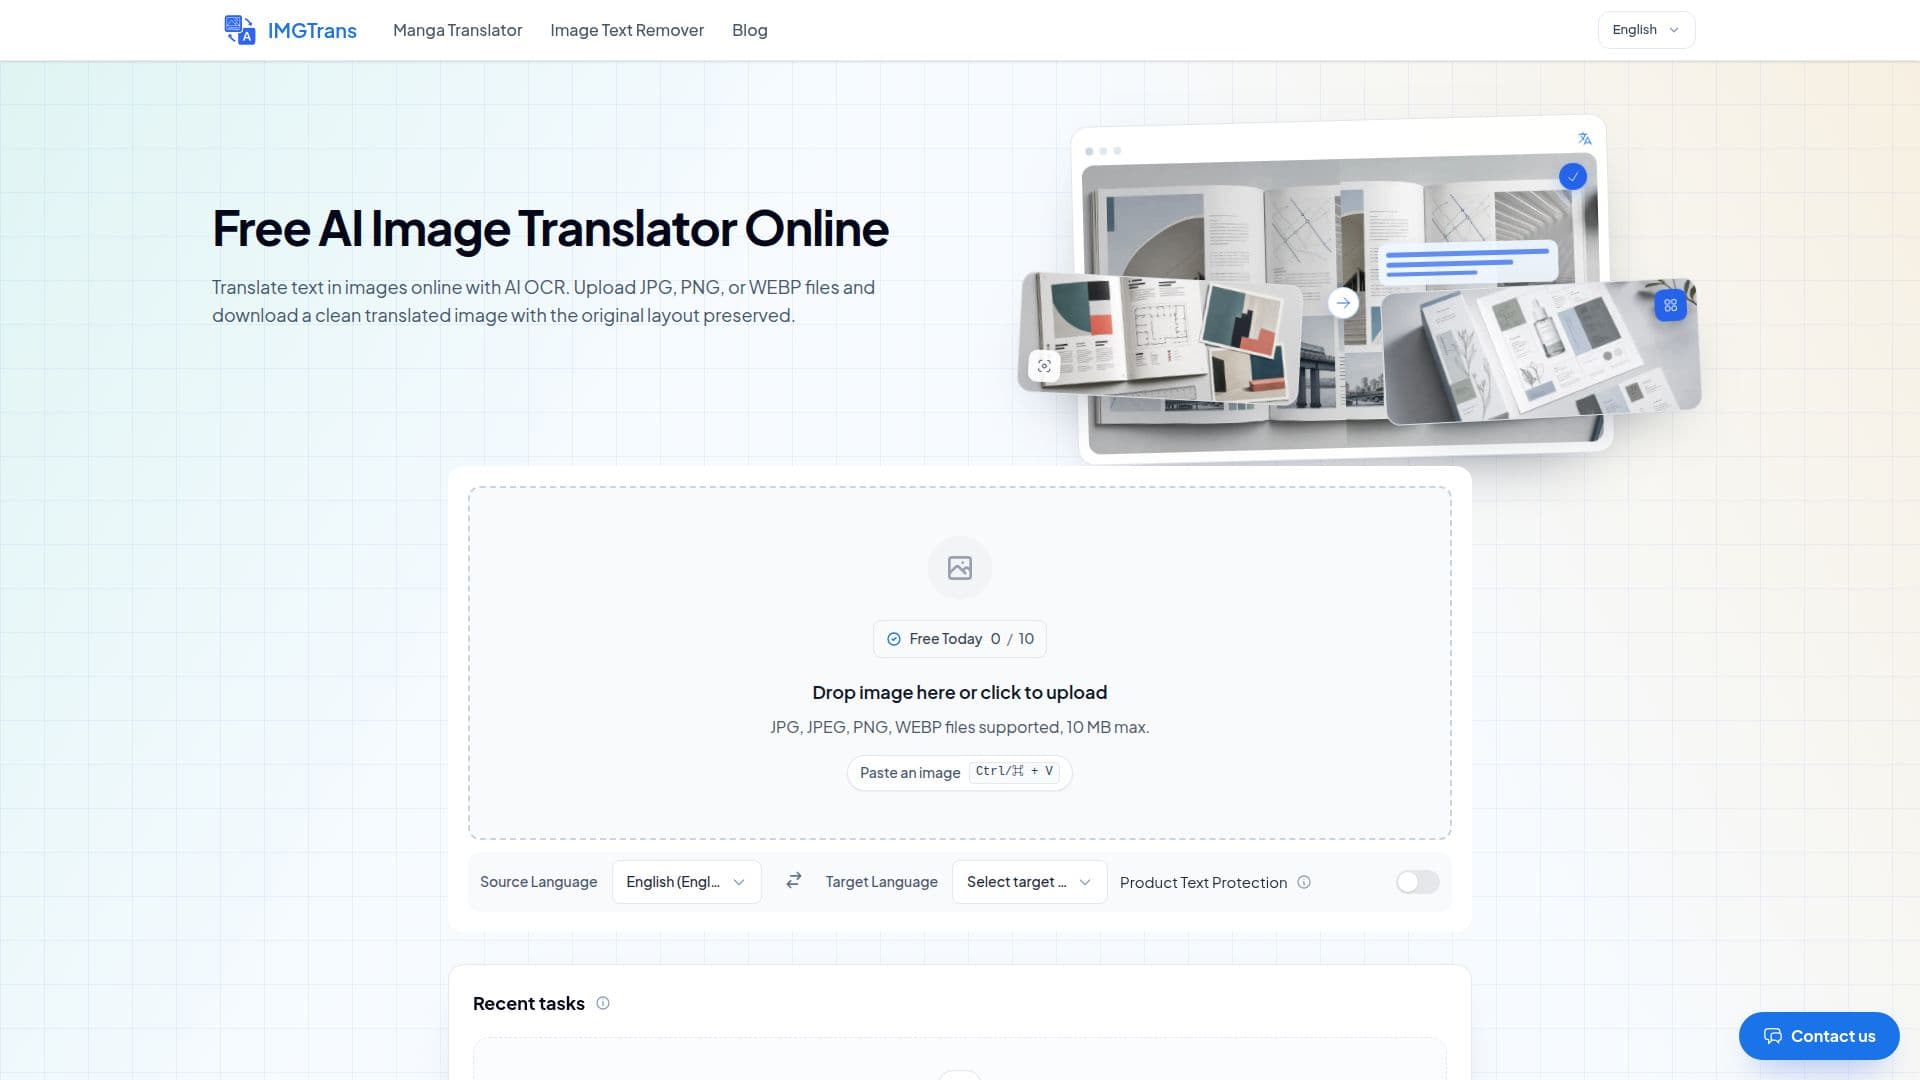Swap source and target languages icon
The image size is (1920, 1080).
pyautogui.click(x=793, y=881)
